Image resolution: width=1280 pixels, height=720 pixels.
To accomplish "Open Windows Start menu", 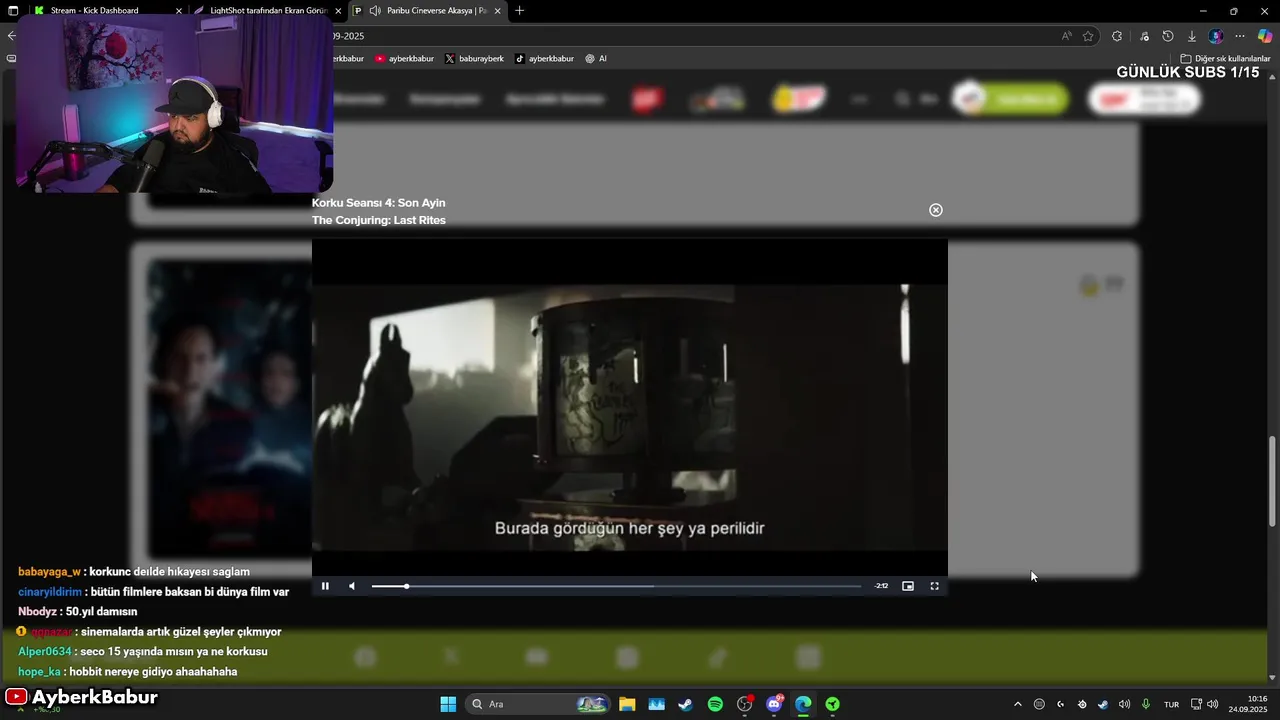I will 448,704.
